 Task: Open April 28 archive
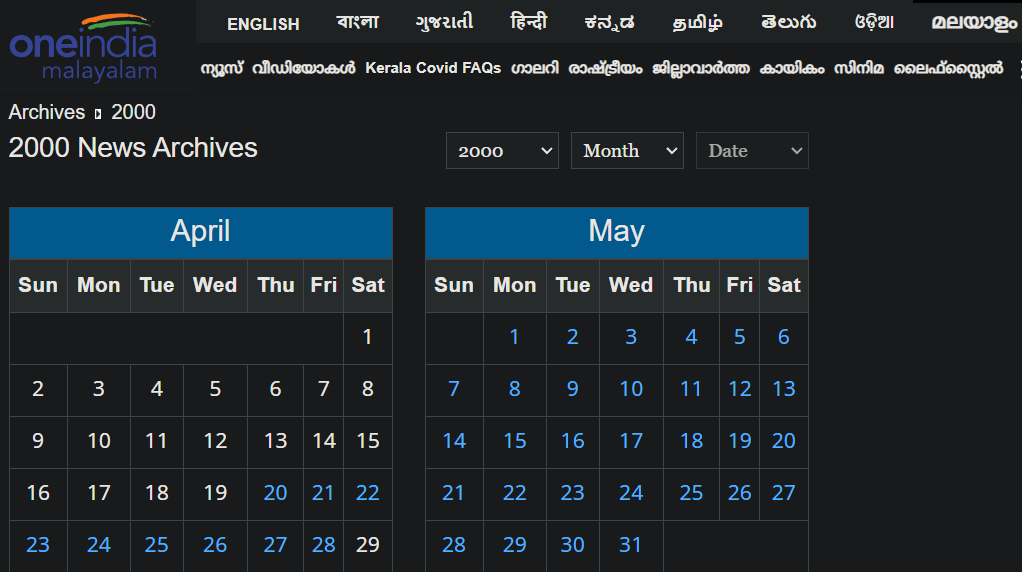click(x=323, y=545)
